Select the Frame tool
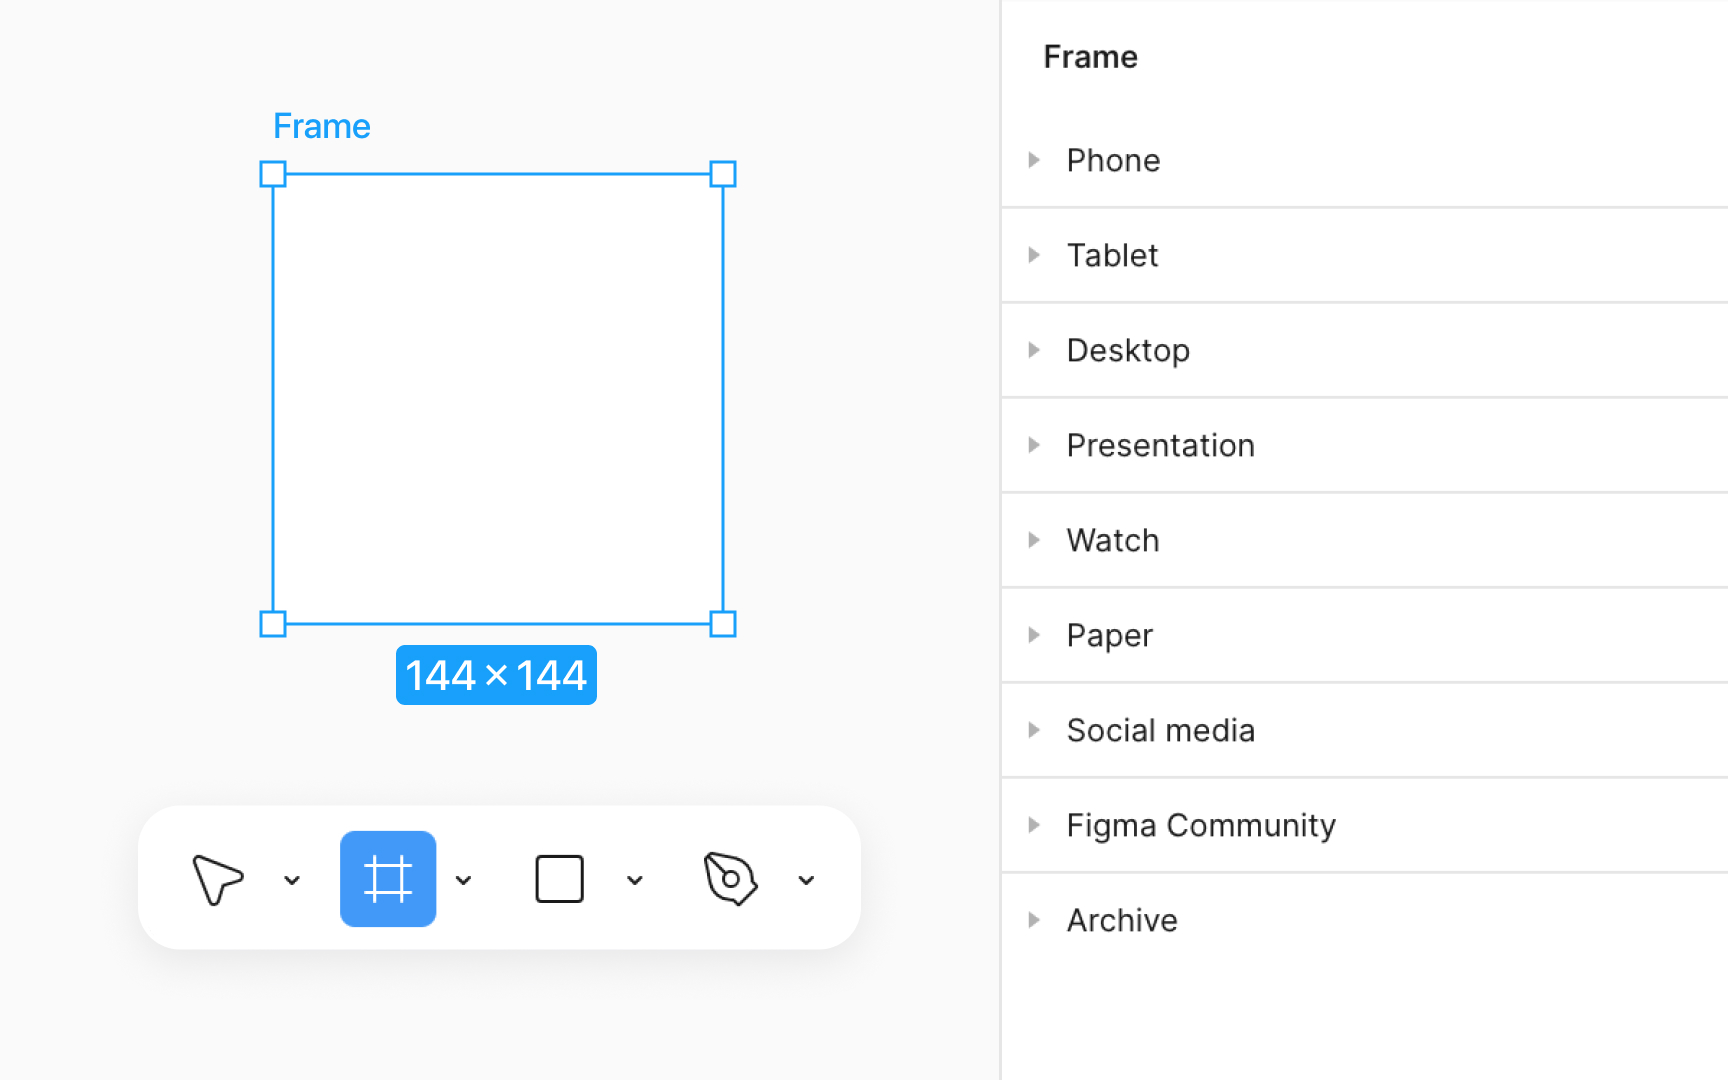 388,879
